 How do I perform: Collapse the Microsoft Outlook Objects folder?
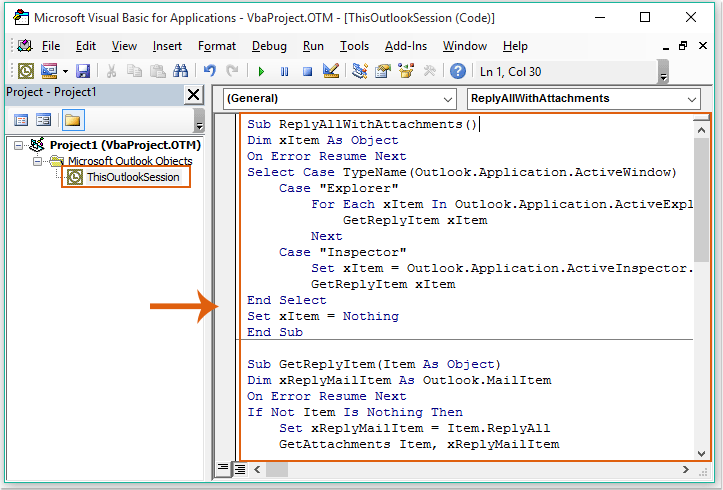coord(38,161)
